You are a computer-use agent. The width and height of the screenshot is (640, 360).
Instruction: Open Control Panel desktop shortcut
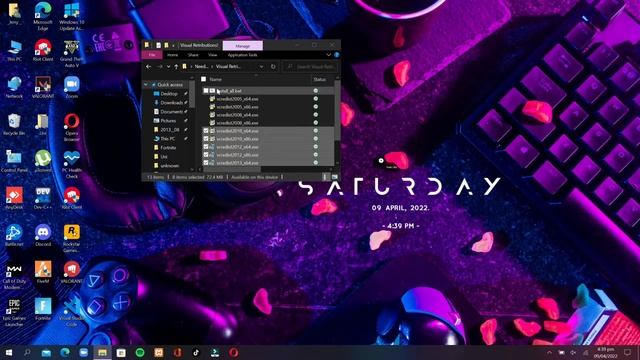point(14,161)
